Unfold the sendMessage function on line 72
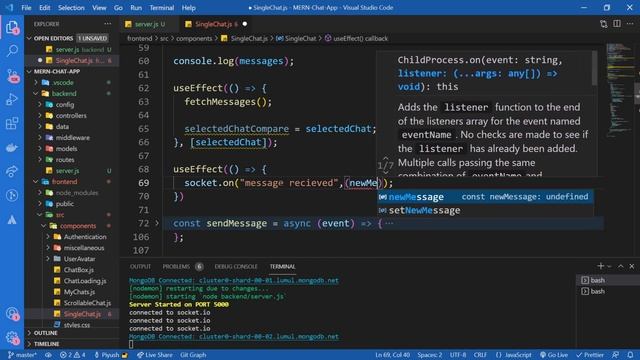 [x=157, y=223]
